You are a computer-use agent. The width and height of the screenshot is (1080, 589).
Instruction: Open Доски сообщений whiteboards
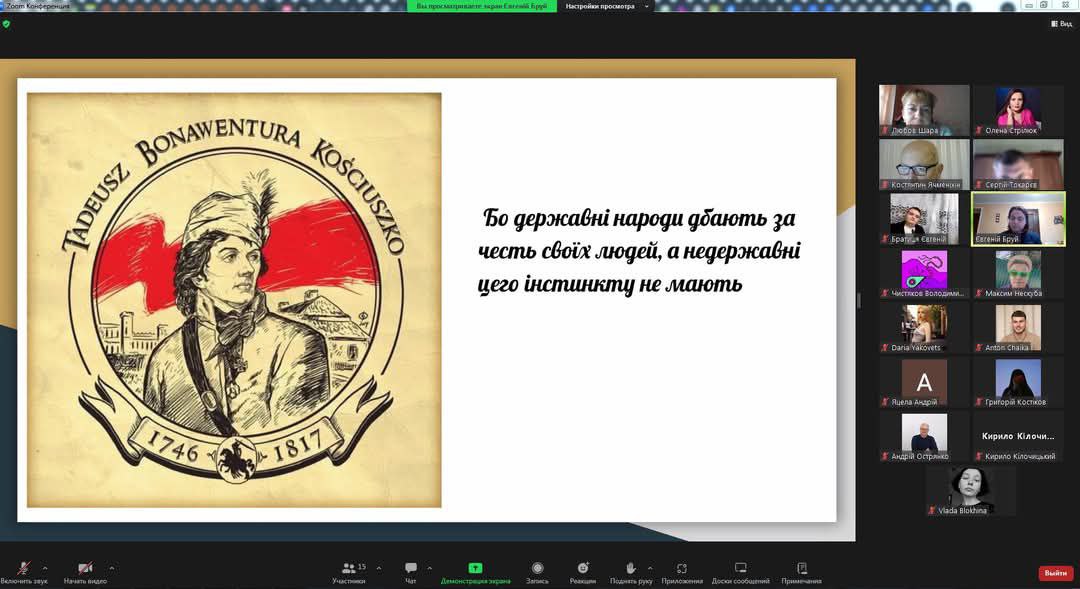coord(740,572)
